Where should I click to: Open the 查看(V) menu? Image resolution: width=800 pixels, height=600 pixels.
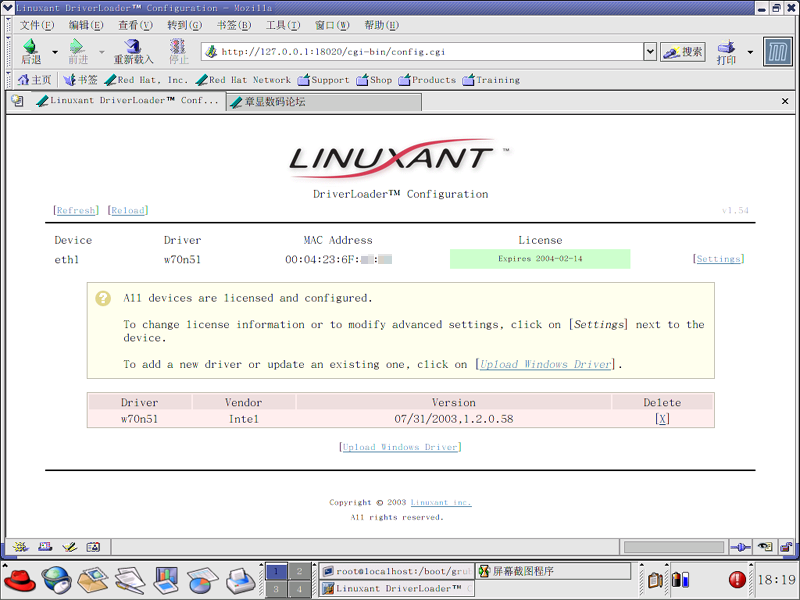click(135, 25)
